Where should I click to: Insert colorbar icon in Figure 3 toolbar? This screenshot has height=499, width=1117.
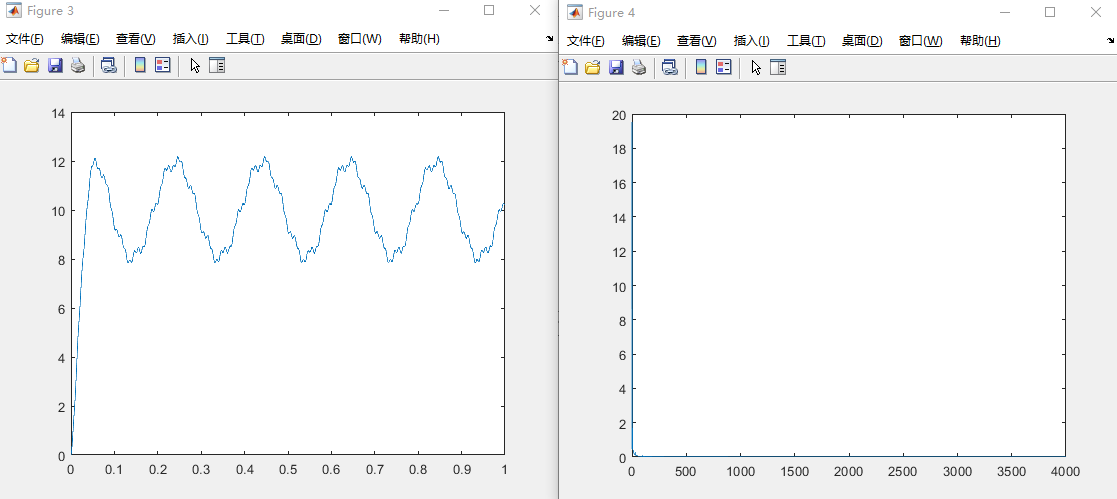(x=140, y=66)
